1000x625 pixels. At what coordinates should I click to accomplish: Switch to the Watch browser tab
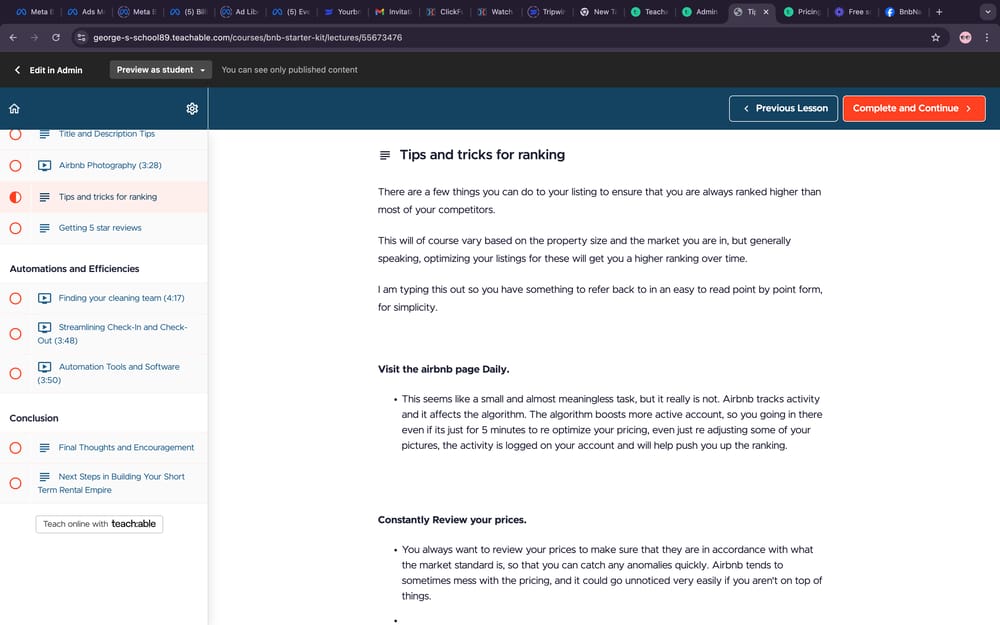pyautogui.click(x=496, y=11)
